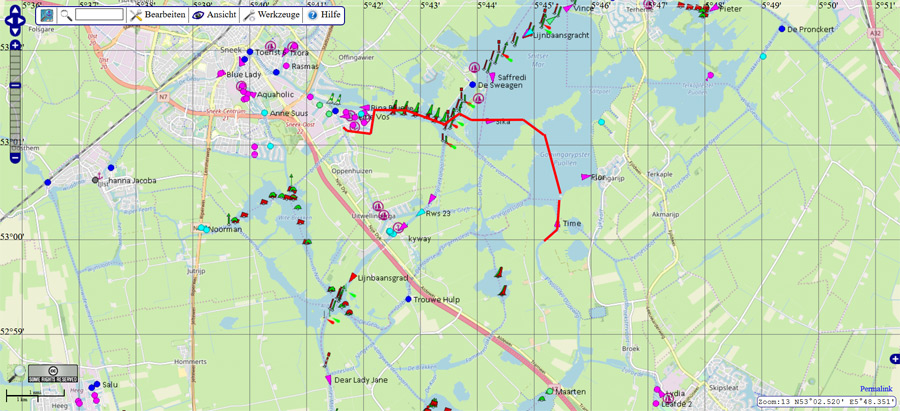900x411 pixels.
Task: Click the magnifier map icon at bottom left
Action: pyautogui.click(x=17, y=373)
